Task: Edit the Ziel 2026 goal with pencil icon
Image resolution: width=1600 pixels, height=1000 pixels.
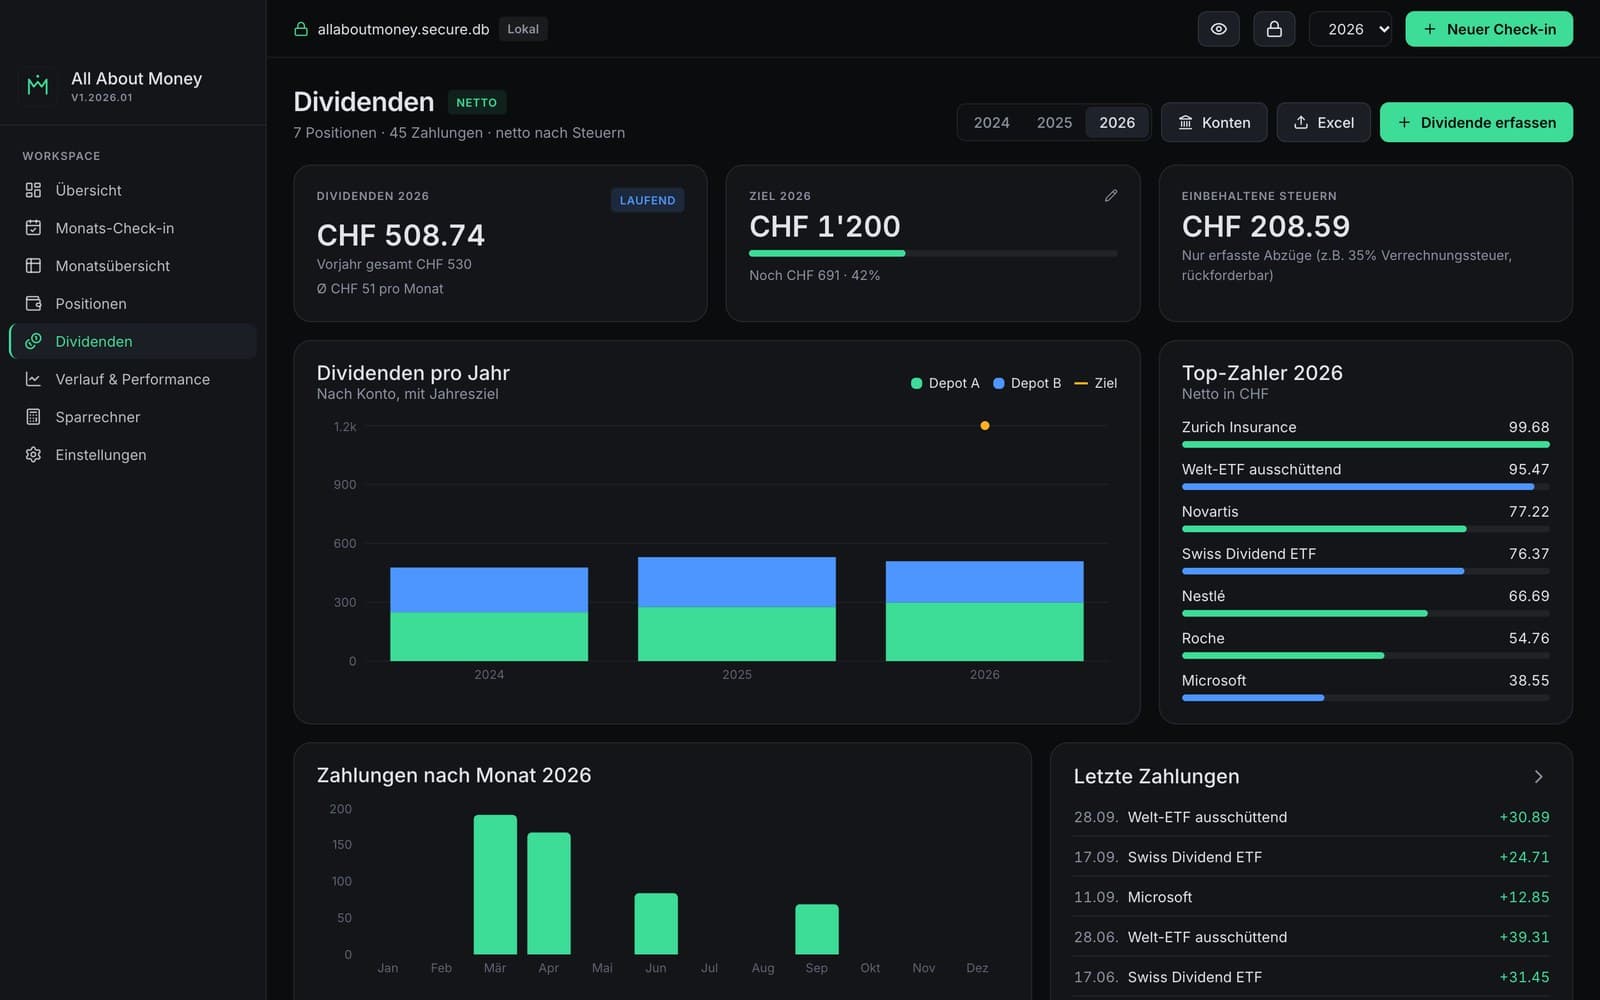Action: [x=1111, y=196]
